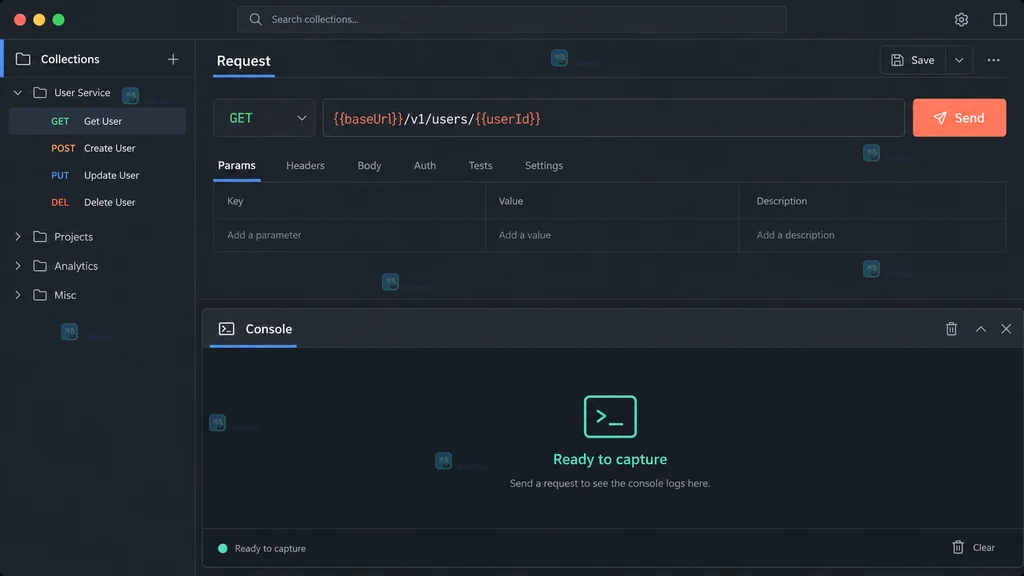Click the Collections folder icon in sidebar

23,59
